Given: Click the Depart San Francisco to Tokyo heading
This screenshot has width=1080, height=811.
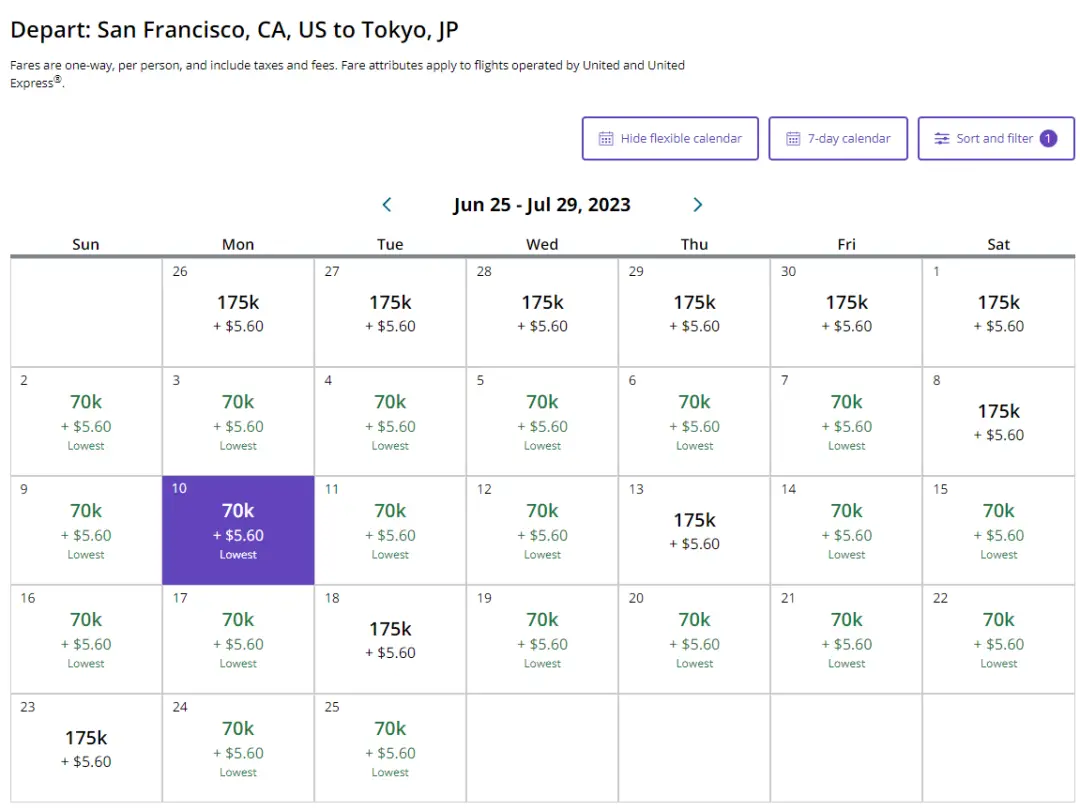Looking at the screenshot, I should coord(234,30).
